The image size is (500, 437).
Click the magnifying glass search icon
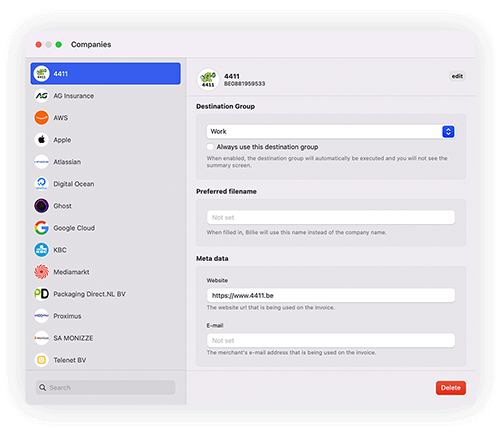pyautogui.click(x=42, y=387)
